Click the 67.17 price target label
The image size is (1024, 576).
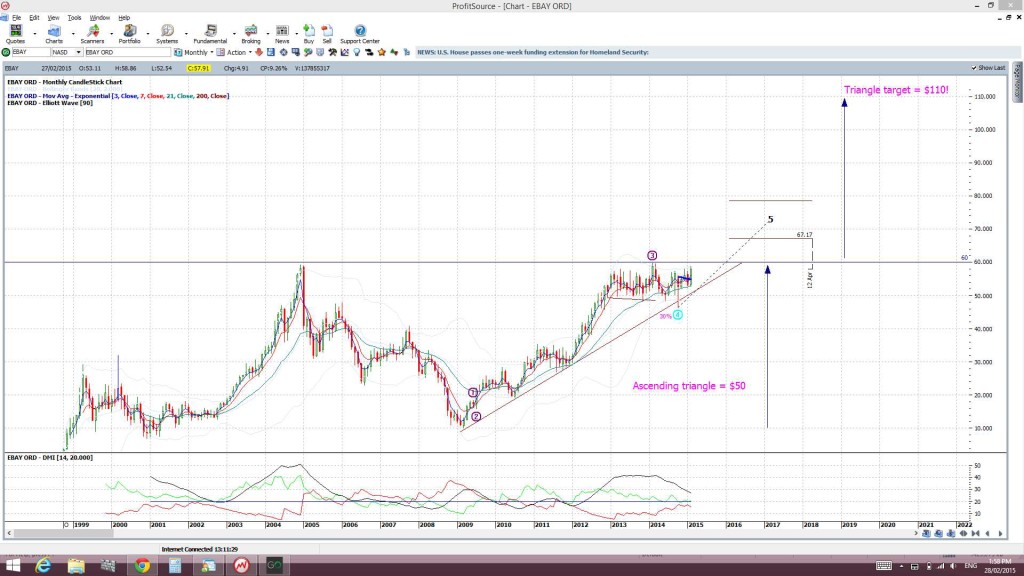[805, 235]
